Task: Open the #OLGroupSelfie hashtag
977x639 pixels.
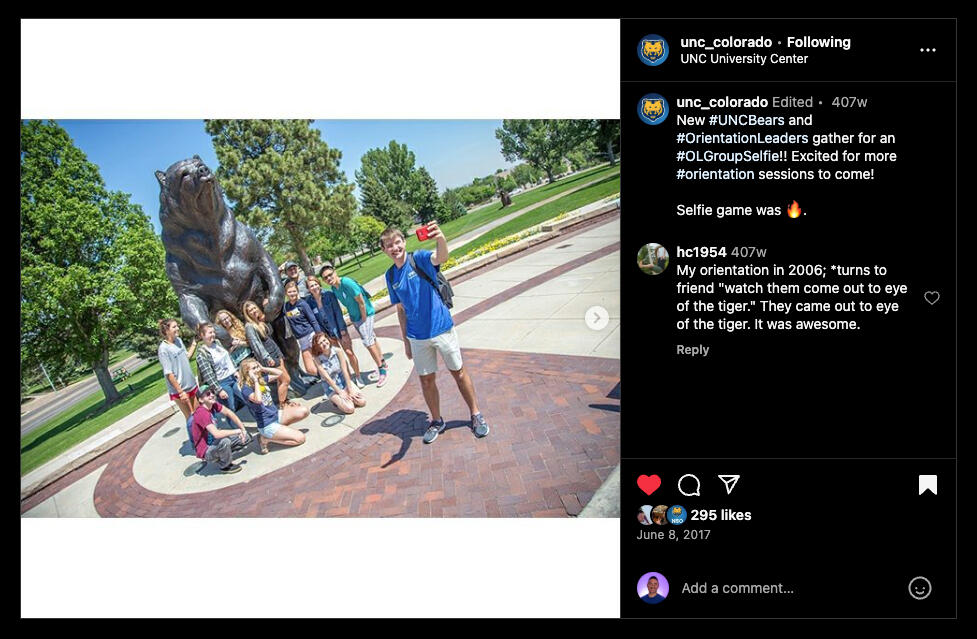Action: tap(727, 156)
